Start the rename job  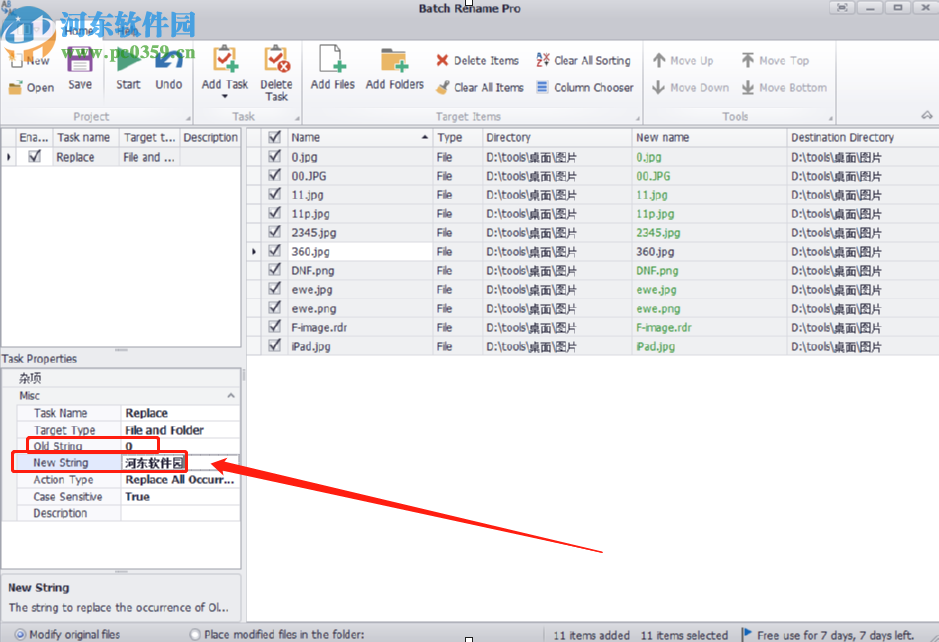128,69
